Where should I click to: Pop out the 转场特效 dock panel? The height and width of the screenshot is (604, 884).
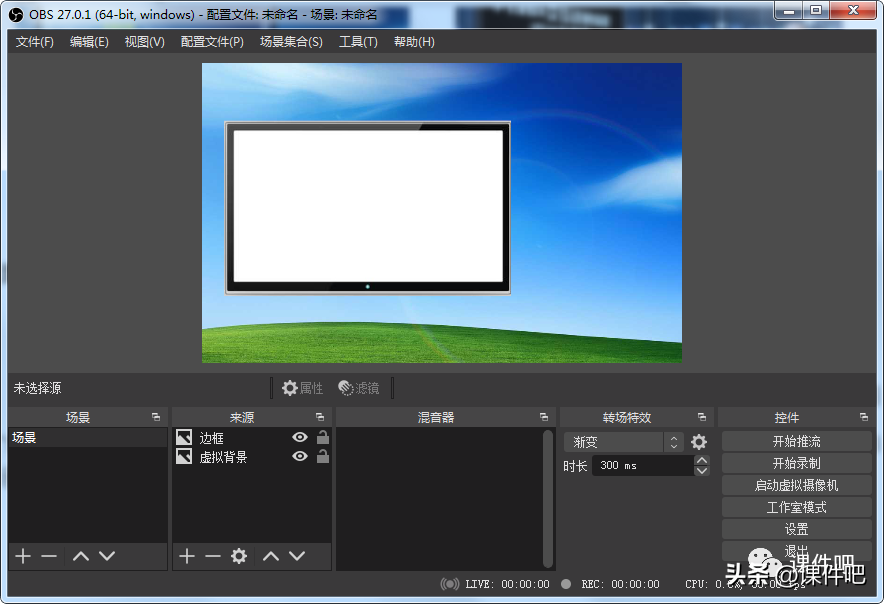pyautogui.click(x=702, y=417)
